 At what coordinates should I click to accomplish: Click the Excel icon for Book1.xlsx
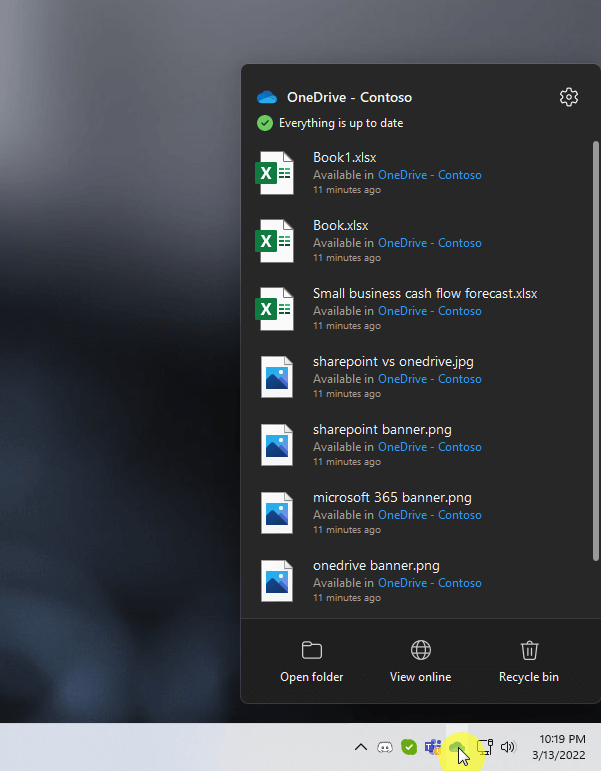pos(274,173)
